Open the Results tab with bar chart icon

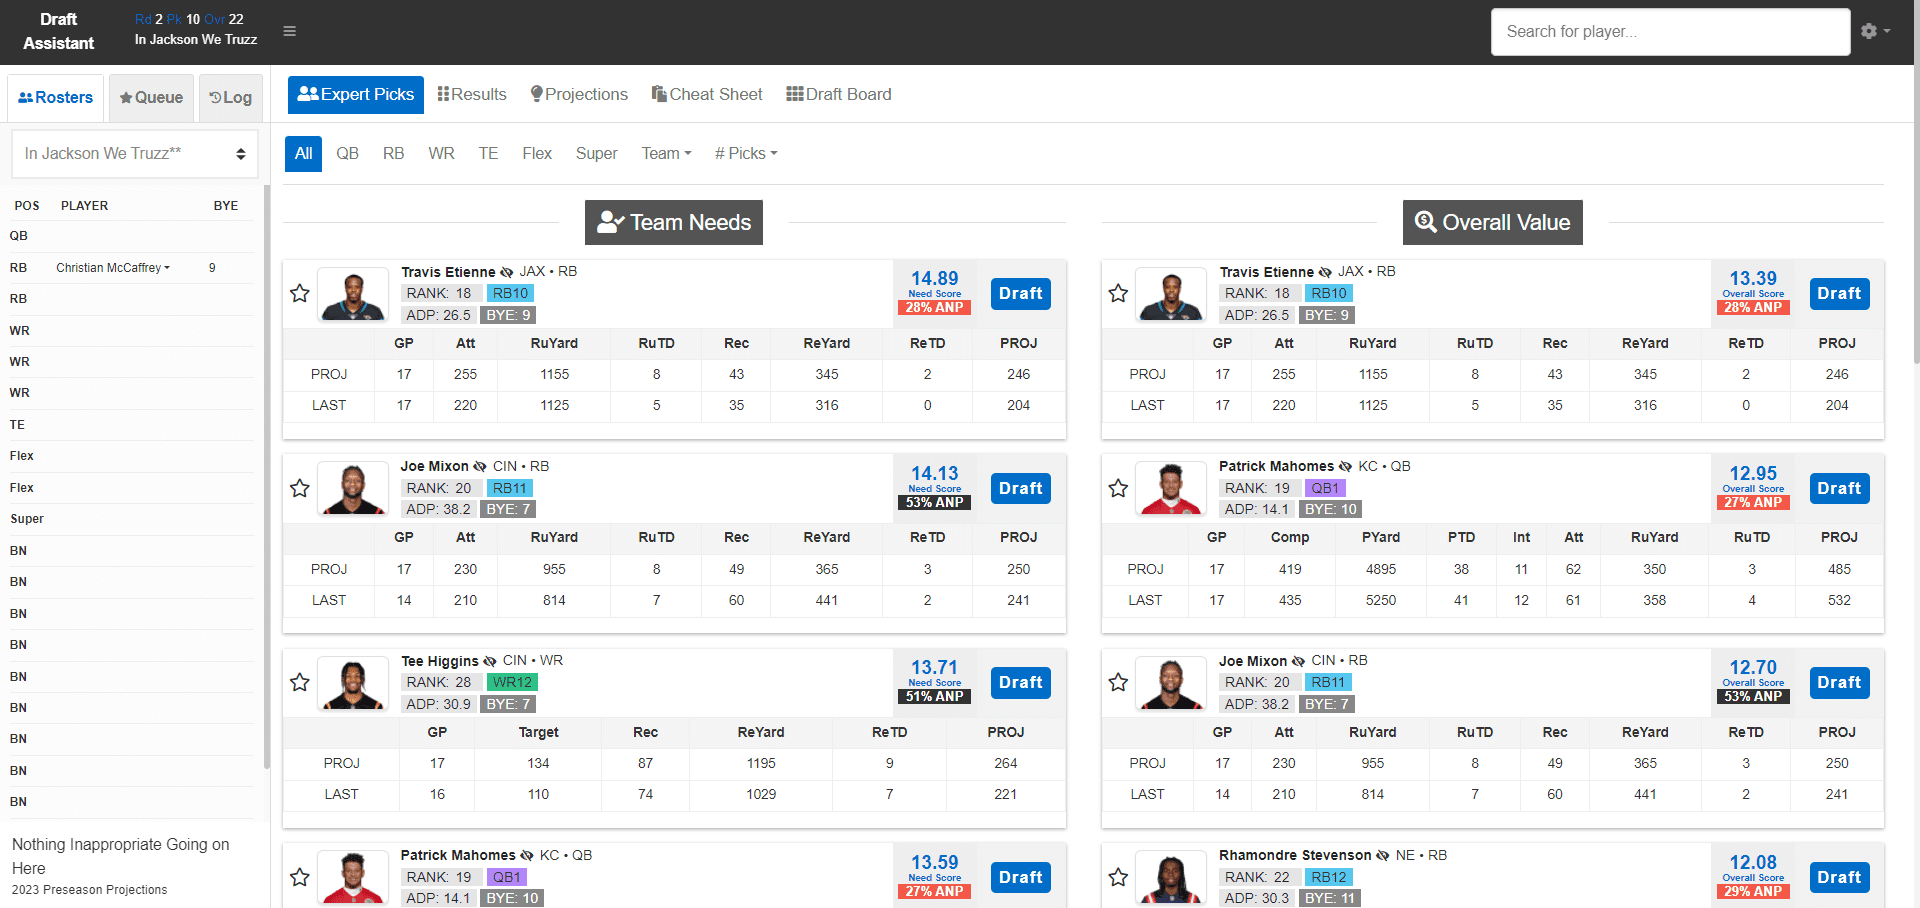click(x=471, y=94)
